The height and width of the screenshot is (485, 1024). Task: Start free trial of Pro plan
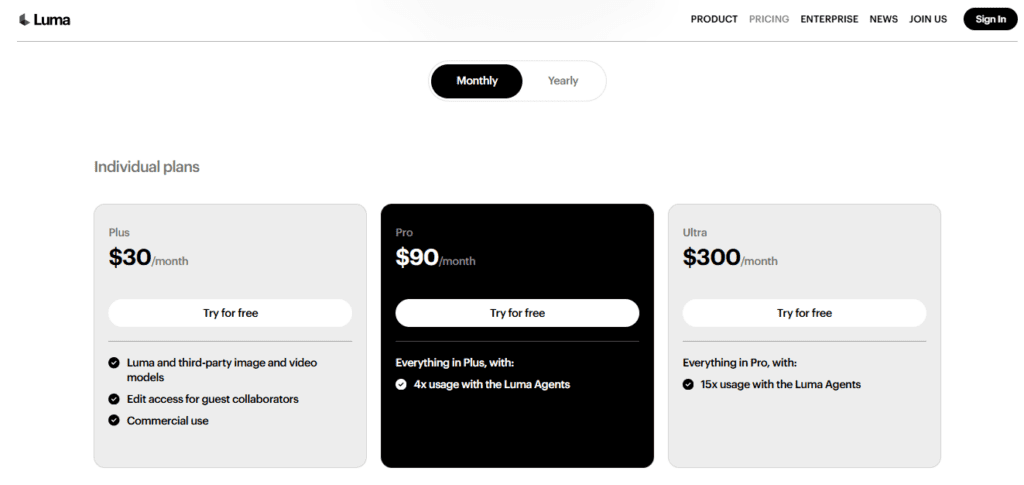click(517, 313)
